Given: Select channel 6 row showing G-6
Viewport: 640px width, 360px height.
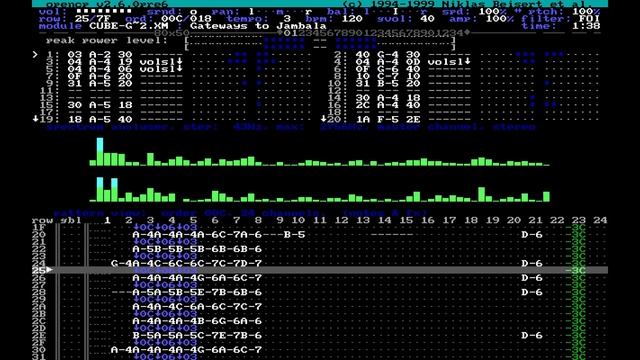Looking at the screenshot, I should (x=464, y=69).
